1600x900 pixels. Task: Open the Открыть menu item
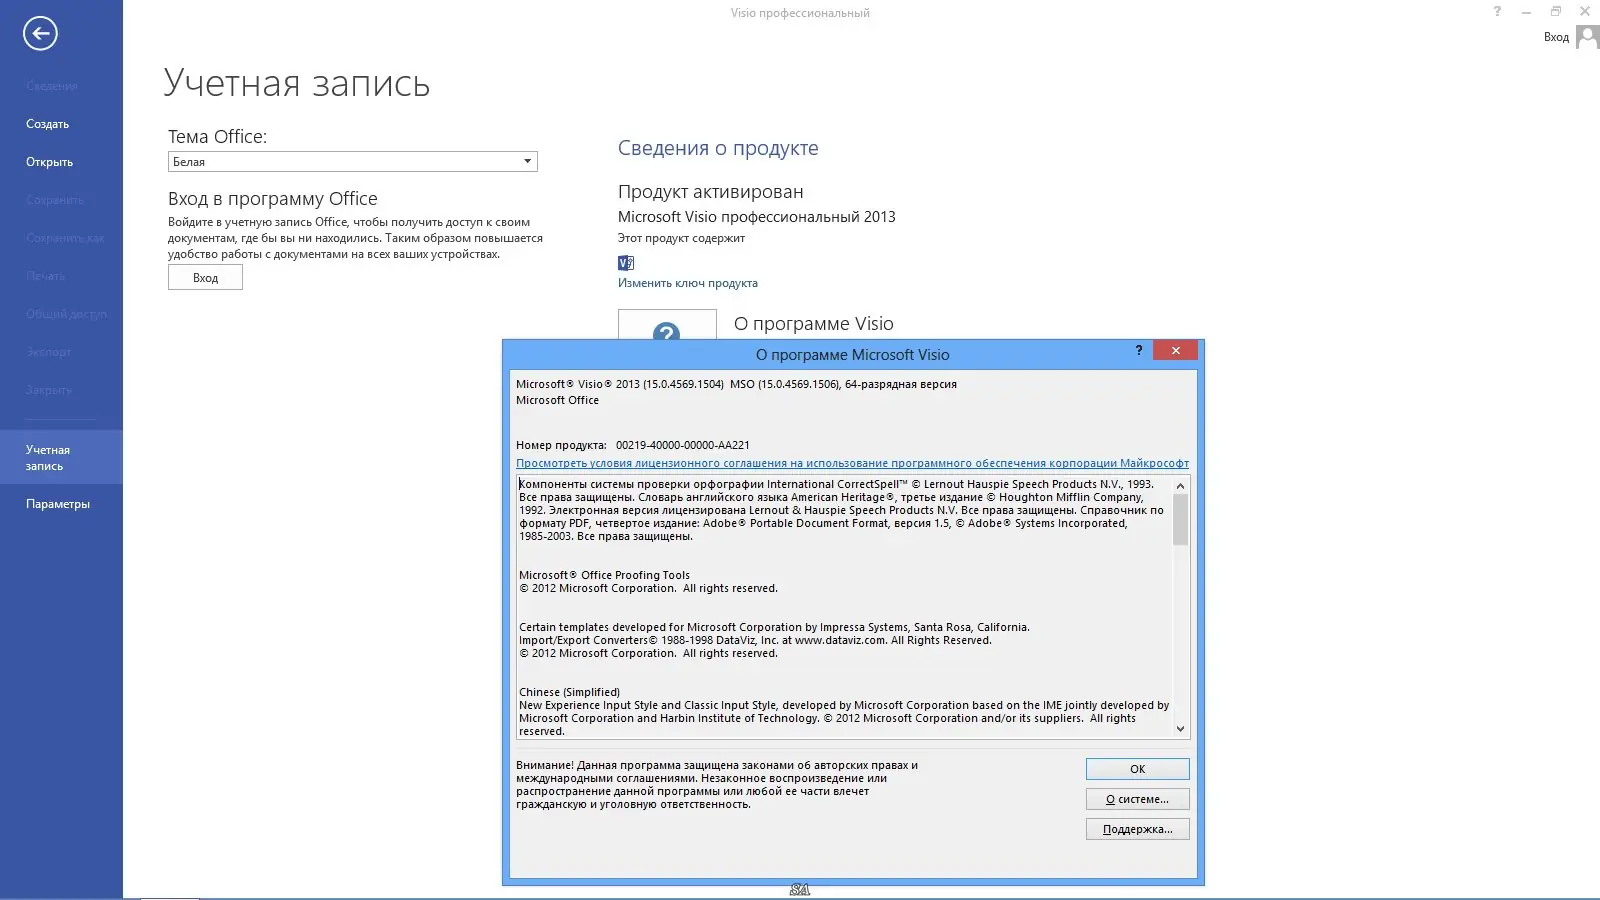(50, 162)
